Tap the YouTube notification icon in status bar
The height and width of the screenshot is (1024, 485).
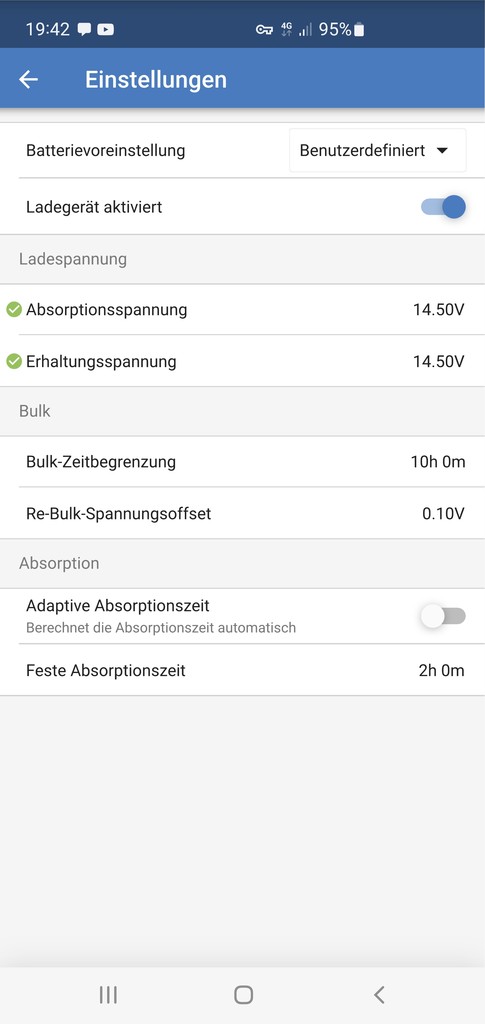[105, 29]
